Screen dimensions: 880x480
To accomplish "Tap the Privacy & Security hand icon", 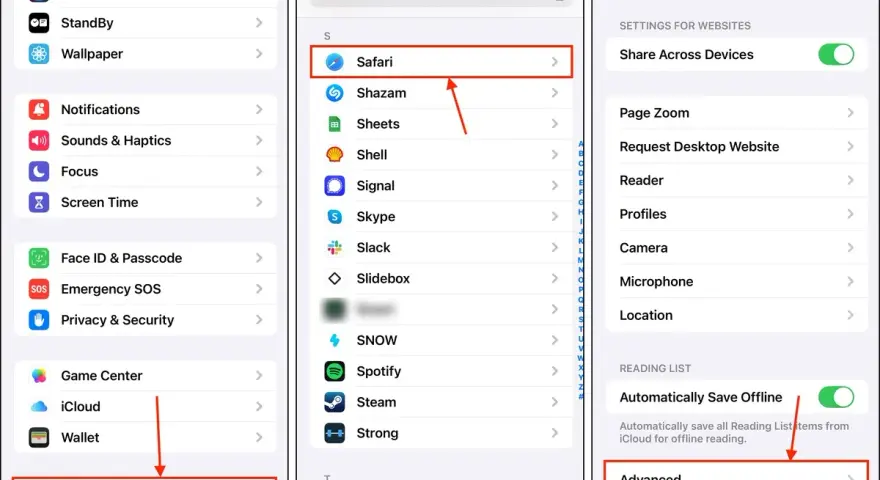I will [x=39, y=320].
